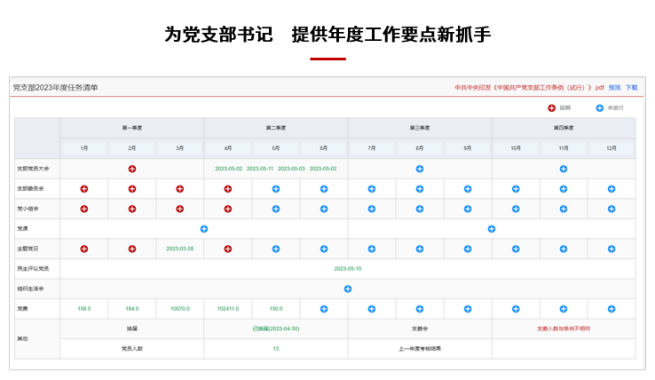Add 主题党日 record for 11月
This screenshot has width=655, height=380.
(564, 249)
